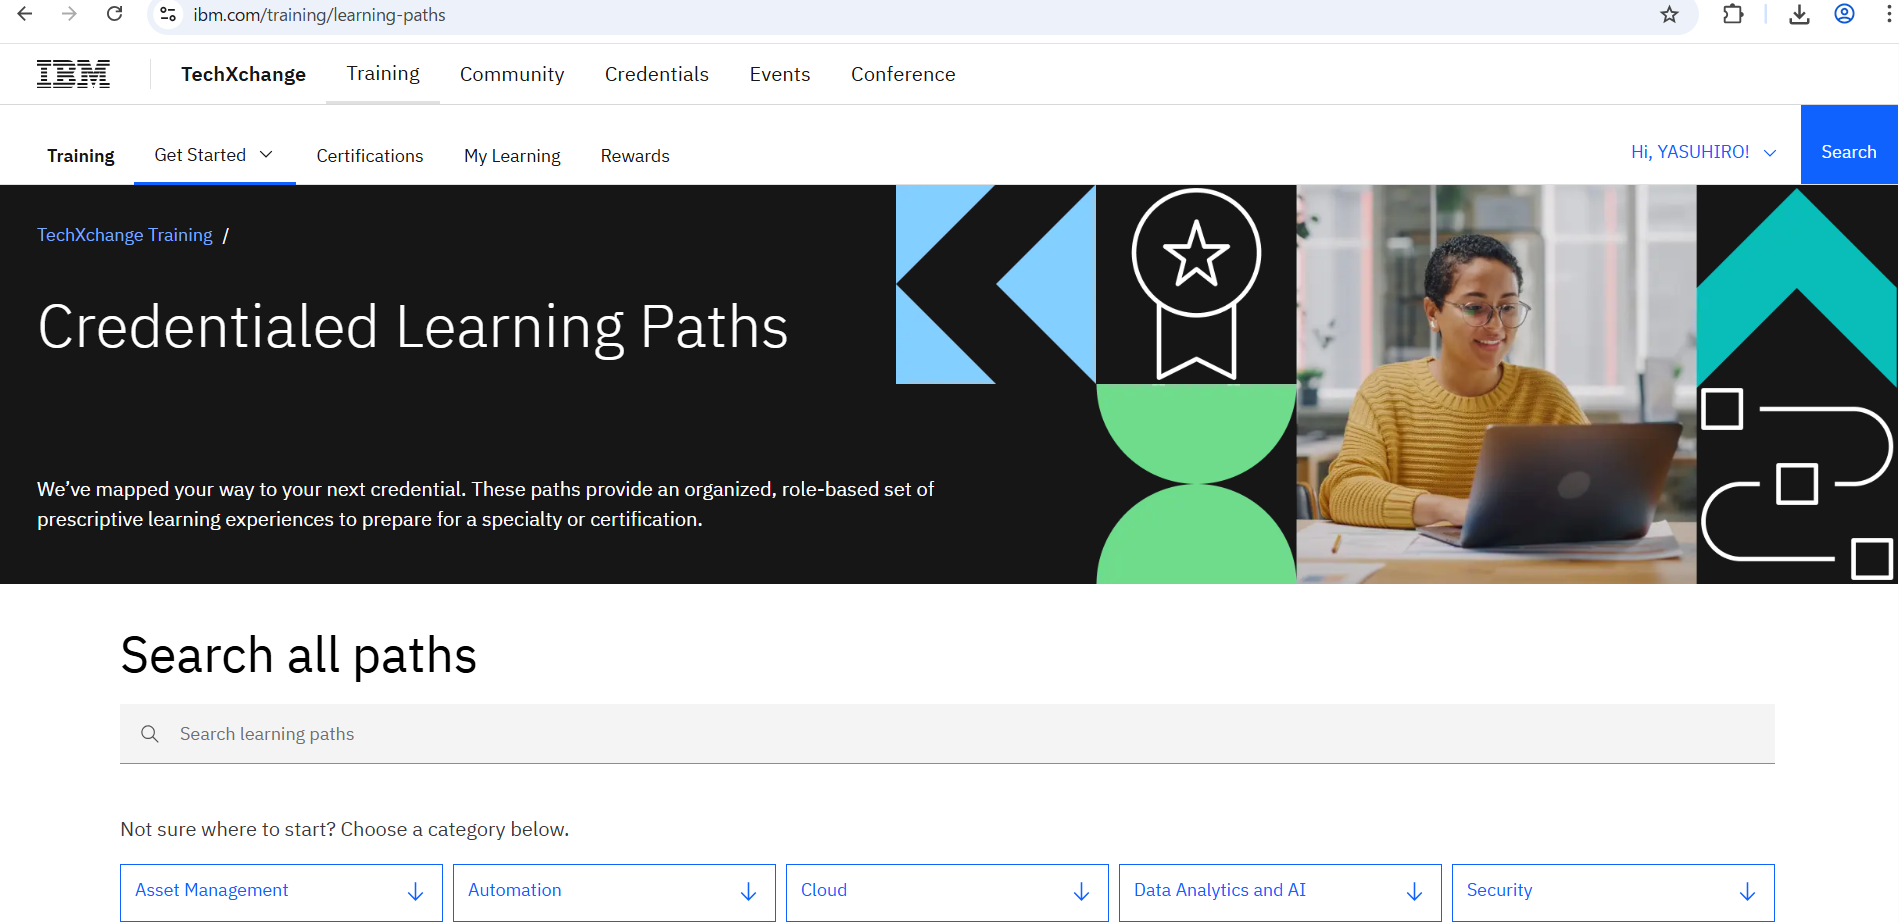
Task: Click the Search all paths heading
Action: pyautogui.click(x=298, y=656)
